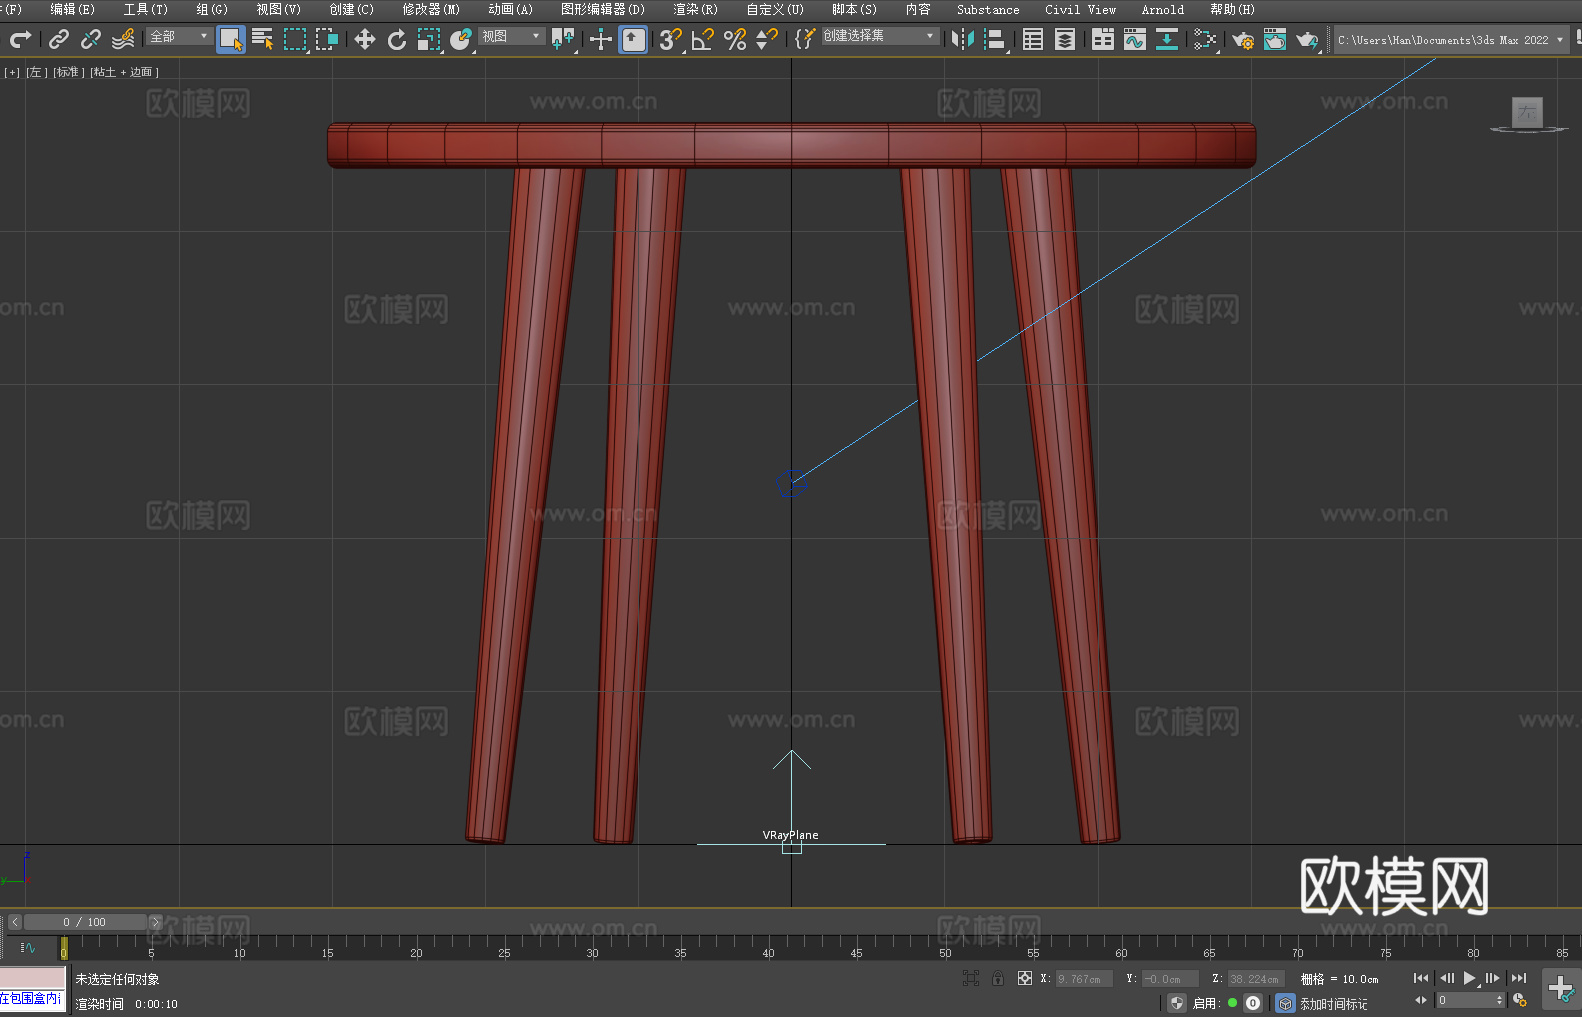
Task: Click the Use Pivot Point Center icon
Action: pos(564,39)
